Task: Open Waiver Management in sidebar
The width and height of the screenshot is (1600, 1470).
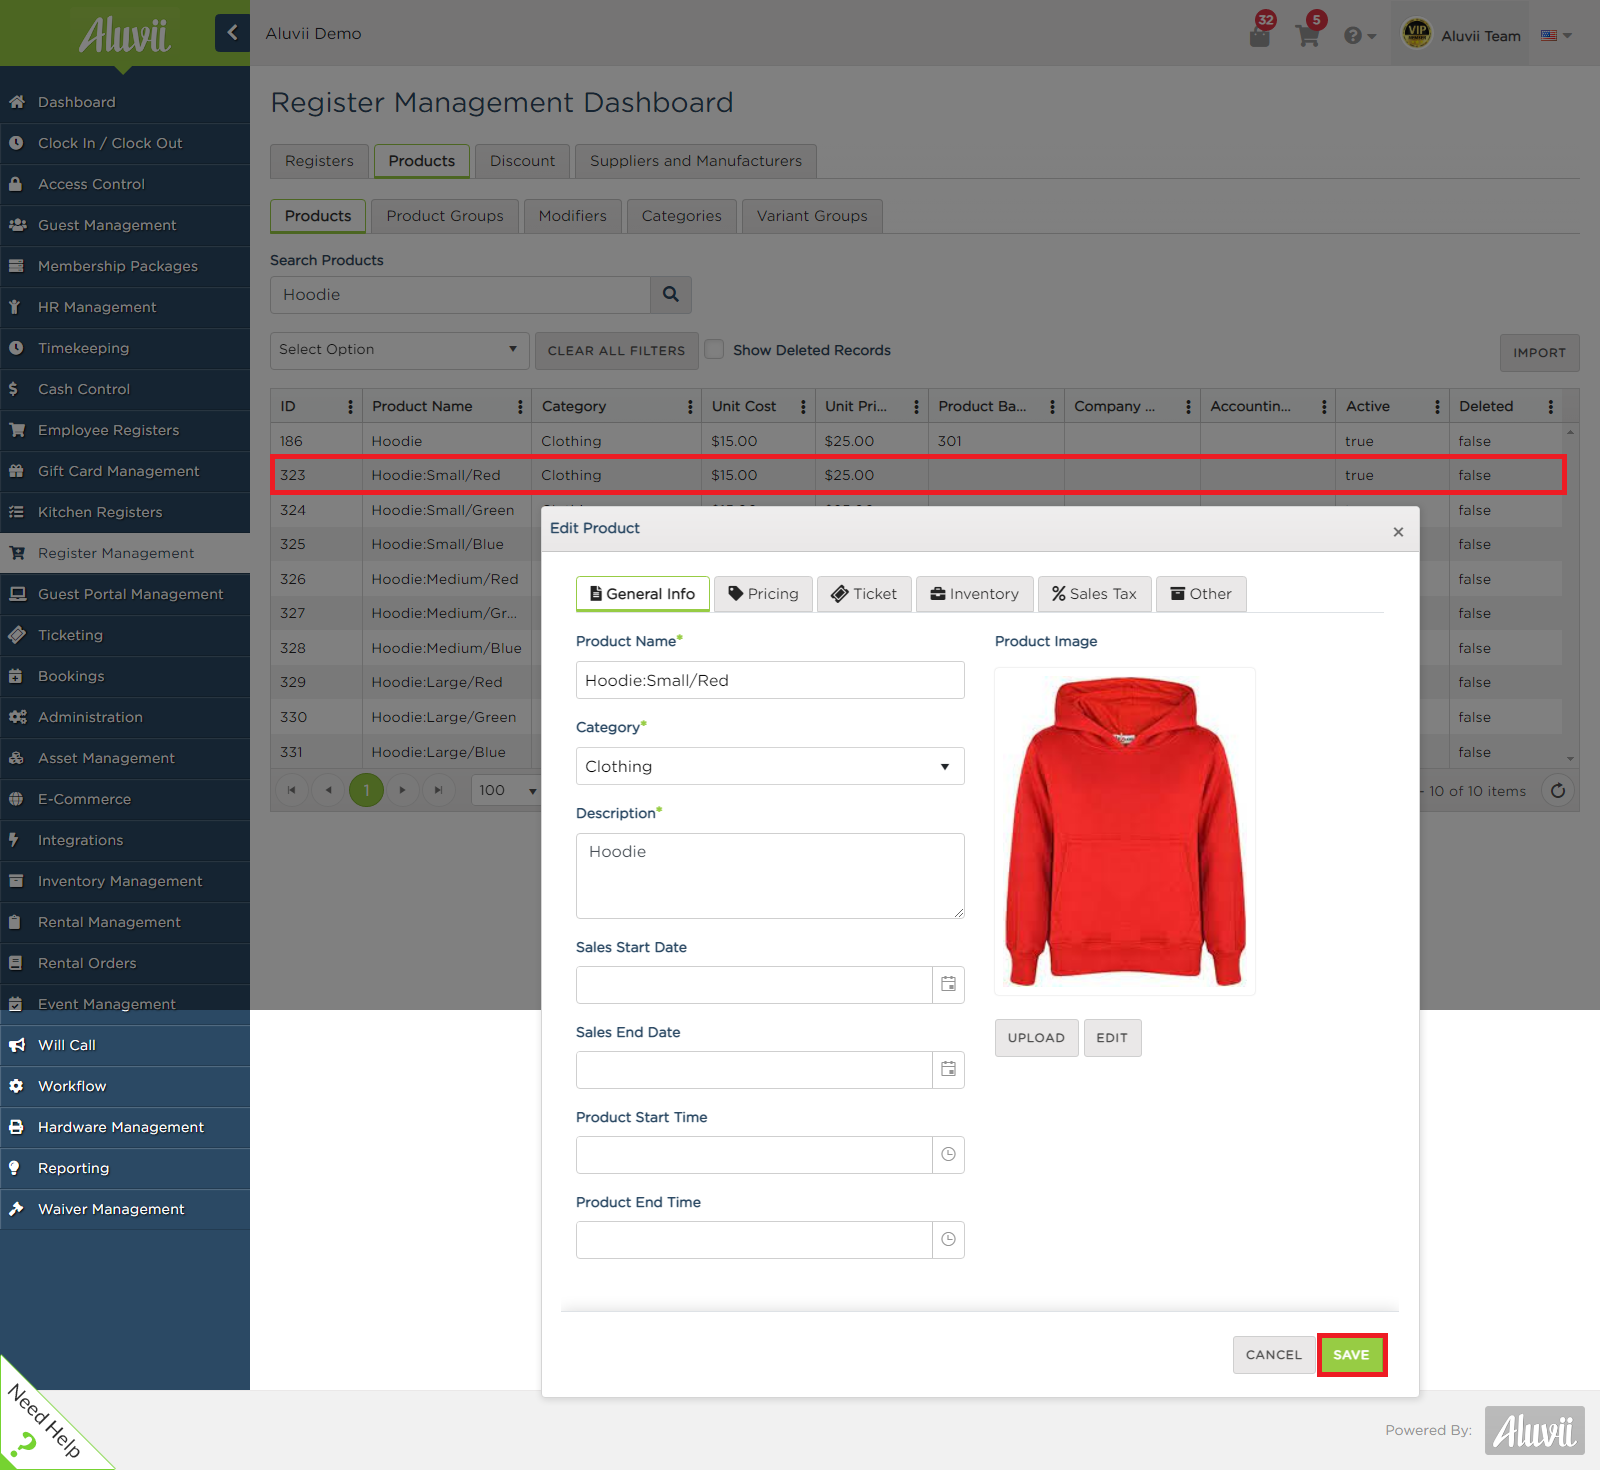Action: [x=125, y=1209]
